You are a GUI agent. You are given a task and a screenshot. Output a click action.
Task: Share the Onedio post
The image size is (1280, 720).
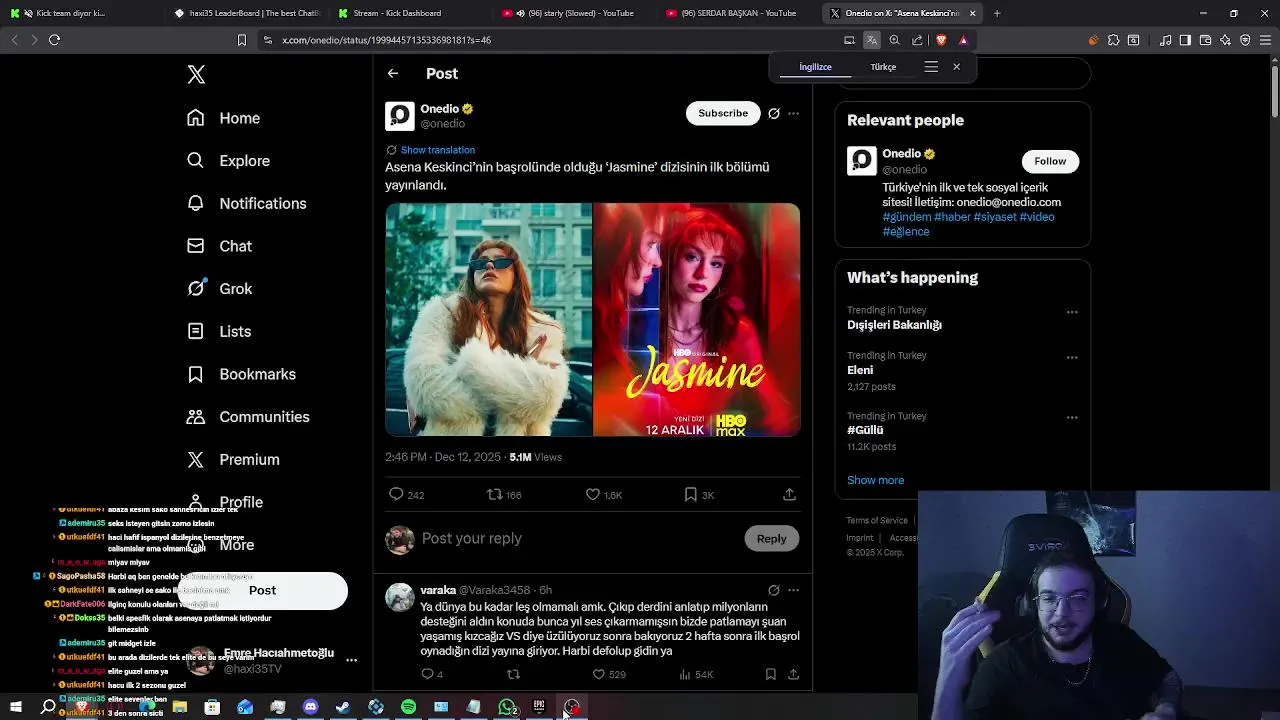point(790,495)
